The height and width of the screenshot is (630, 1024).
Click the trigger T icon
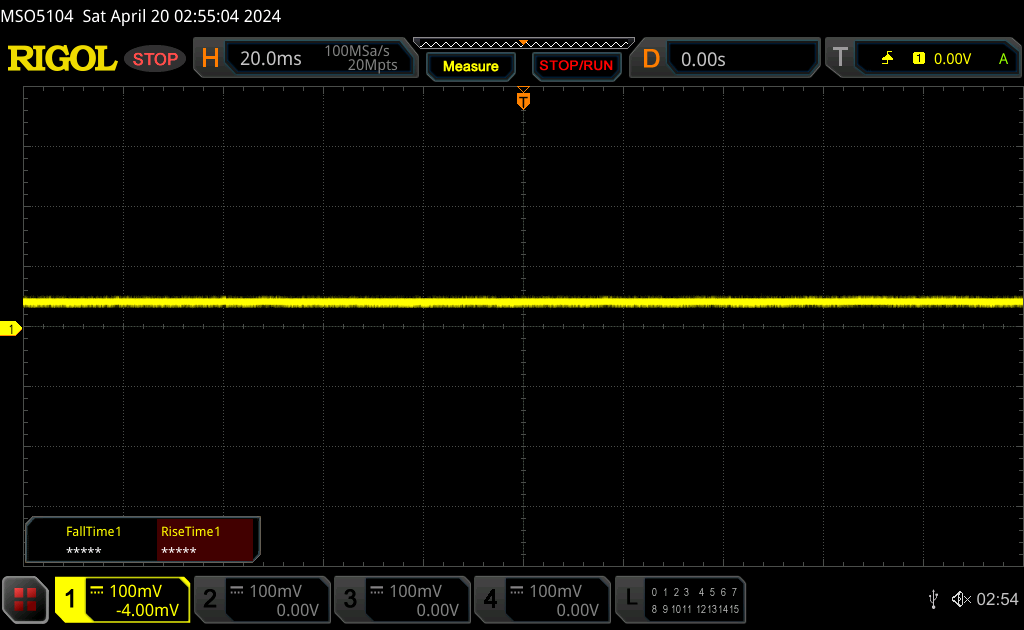click(840, 59)
